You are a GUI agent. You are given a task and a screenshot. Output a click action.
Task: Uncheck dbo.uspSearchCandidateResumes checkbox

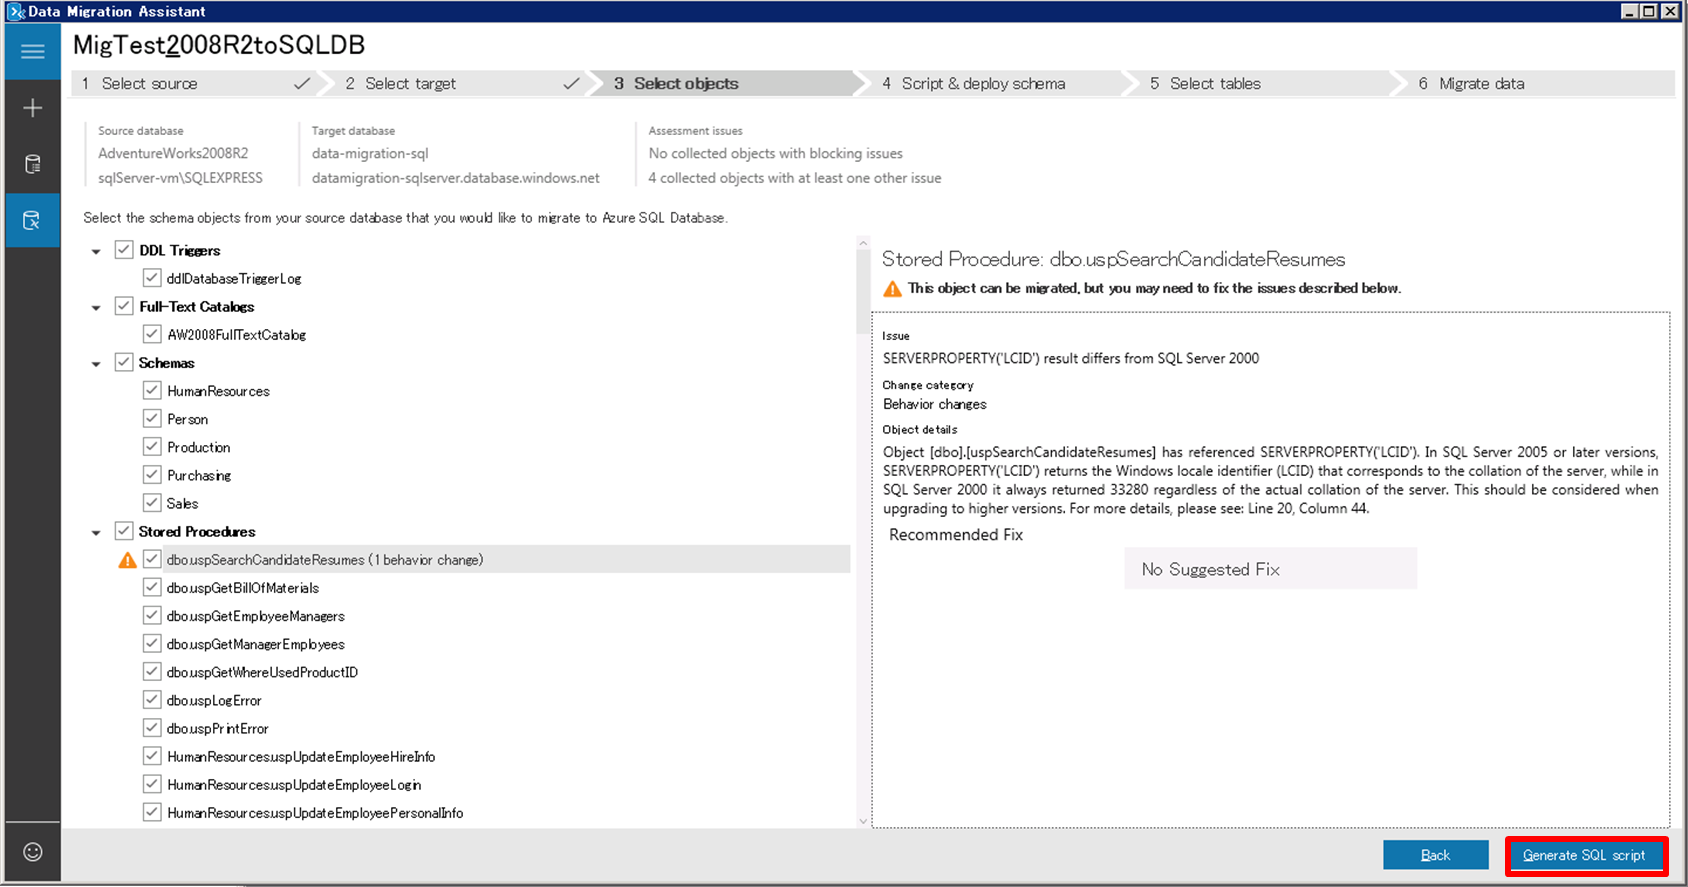point(152,559)
